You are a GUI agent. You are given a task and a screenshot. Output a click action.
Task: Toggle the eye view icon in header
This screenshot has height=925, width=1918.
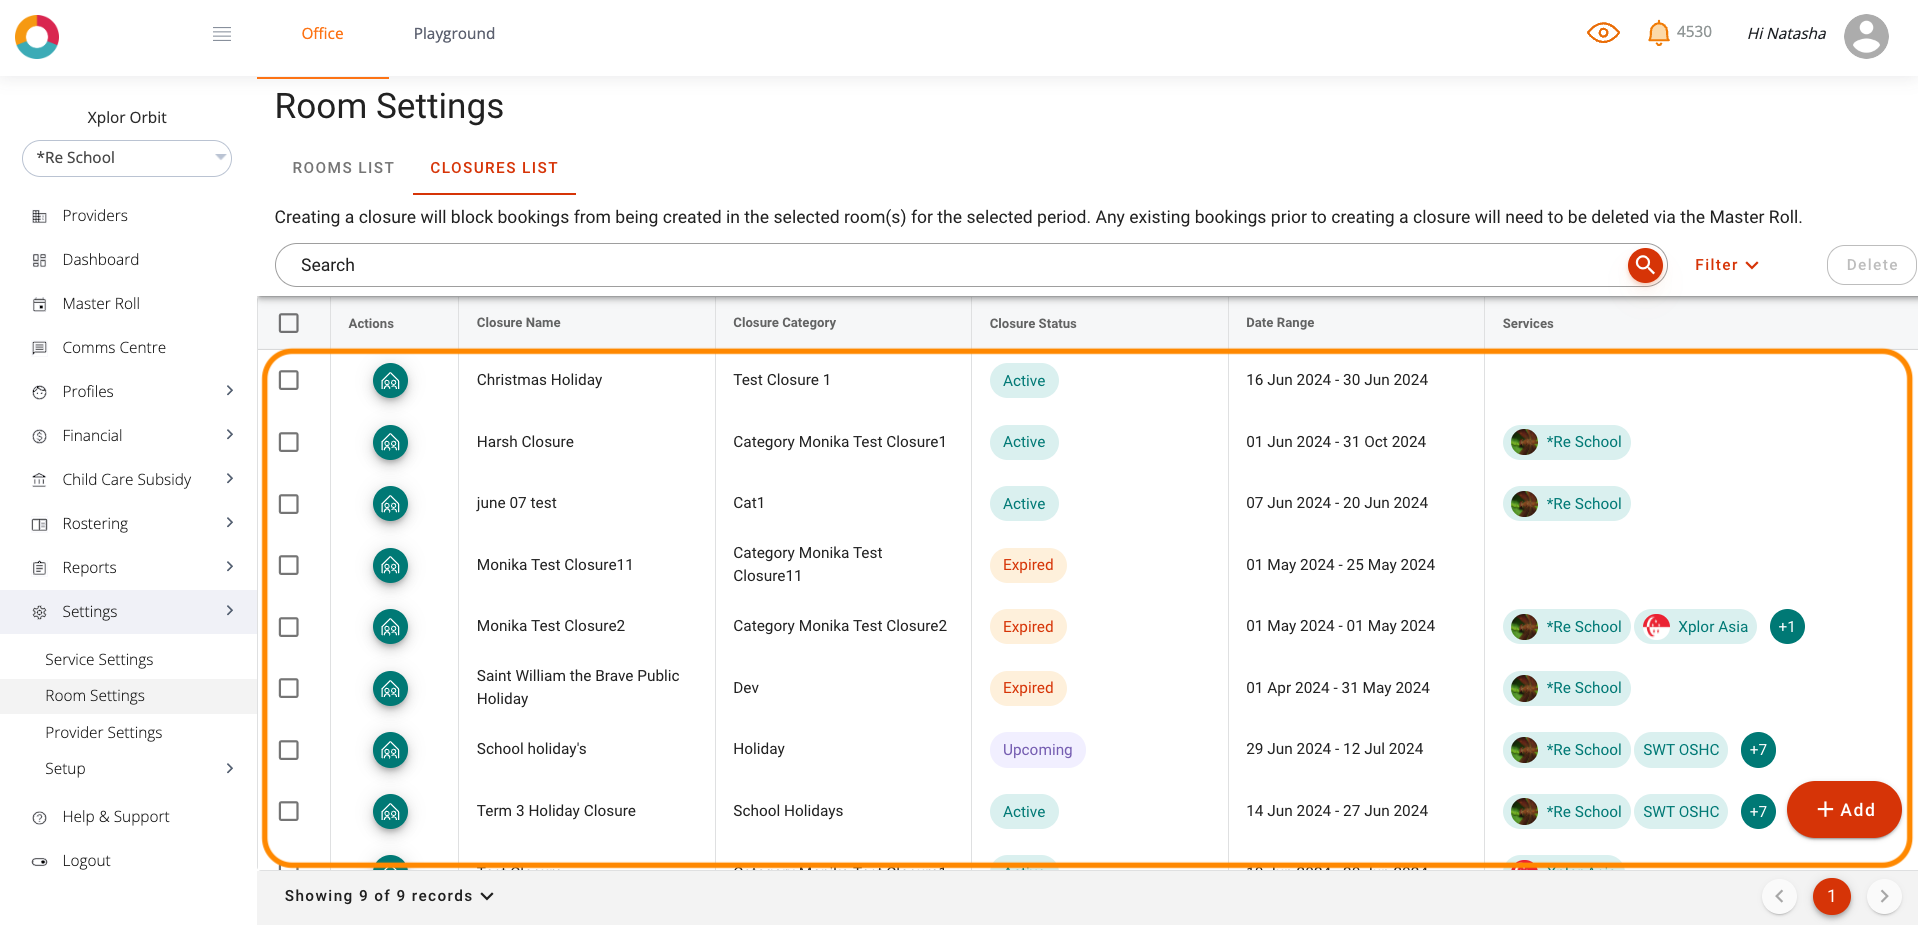[1603, 33]
